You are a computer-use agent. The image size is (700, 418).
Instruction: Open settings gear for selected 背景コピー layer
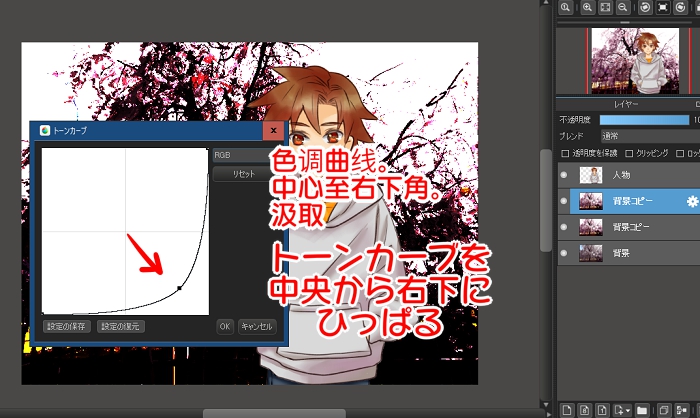pos(692,201)
